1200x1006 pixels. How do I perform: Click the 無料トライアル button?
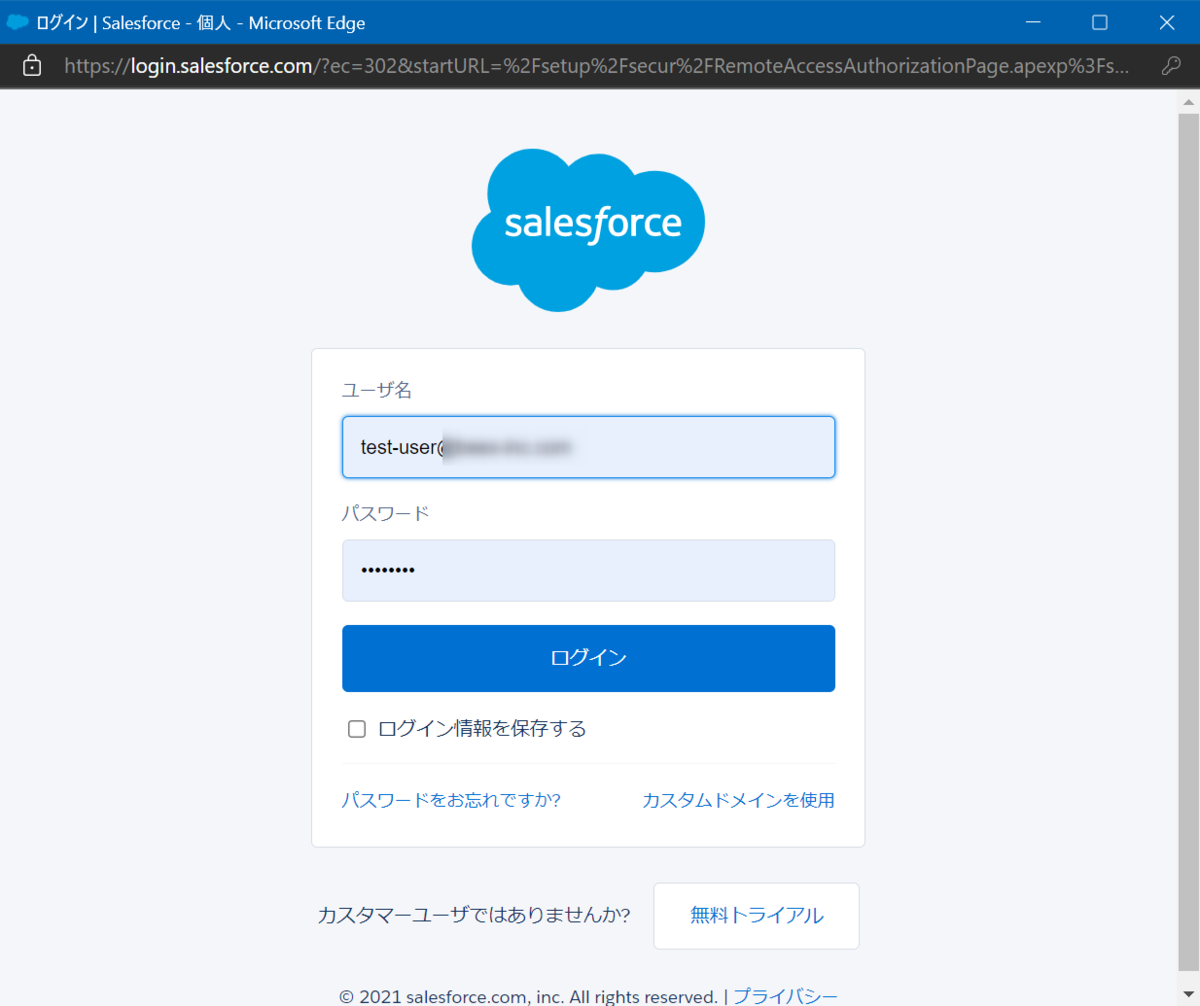tap(756, 915)
